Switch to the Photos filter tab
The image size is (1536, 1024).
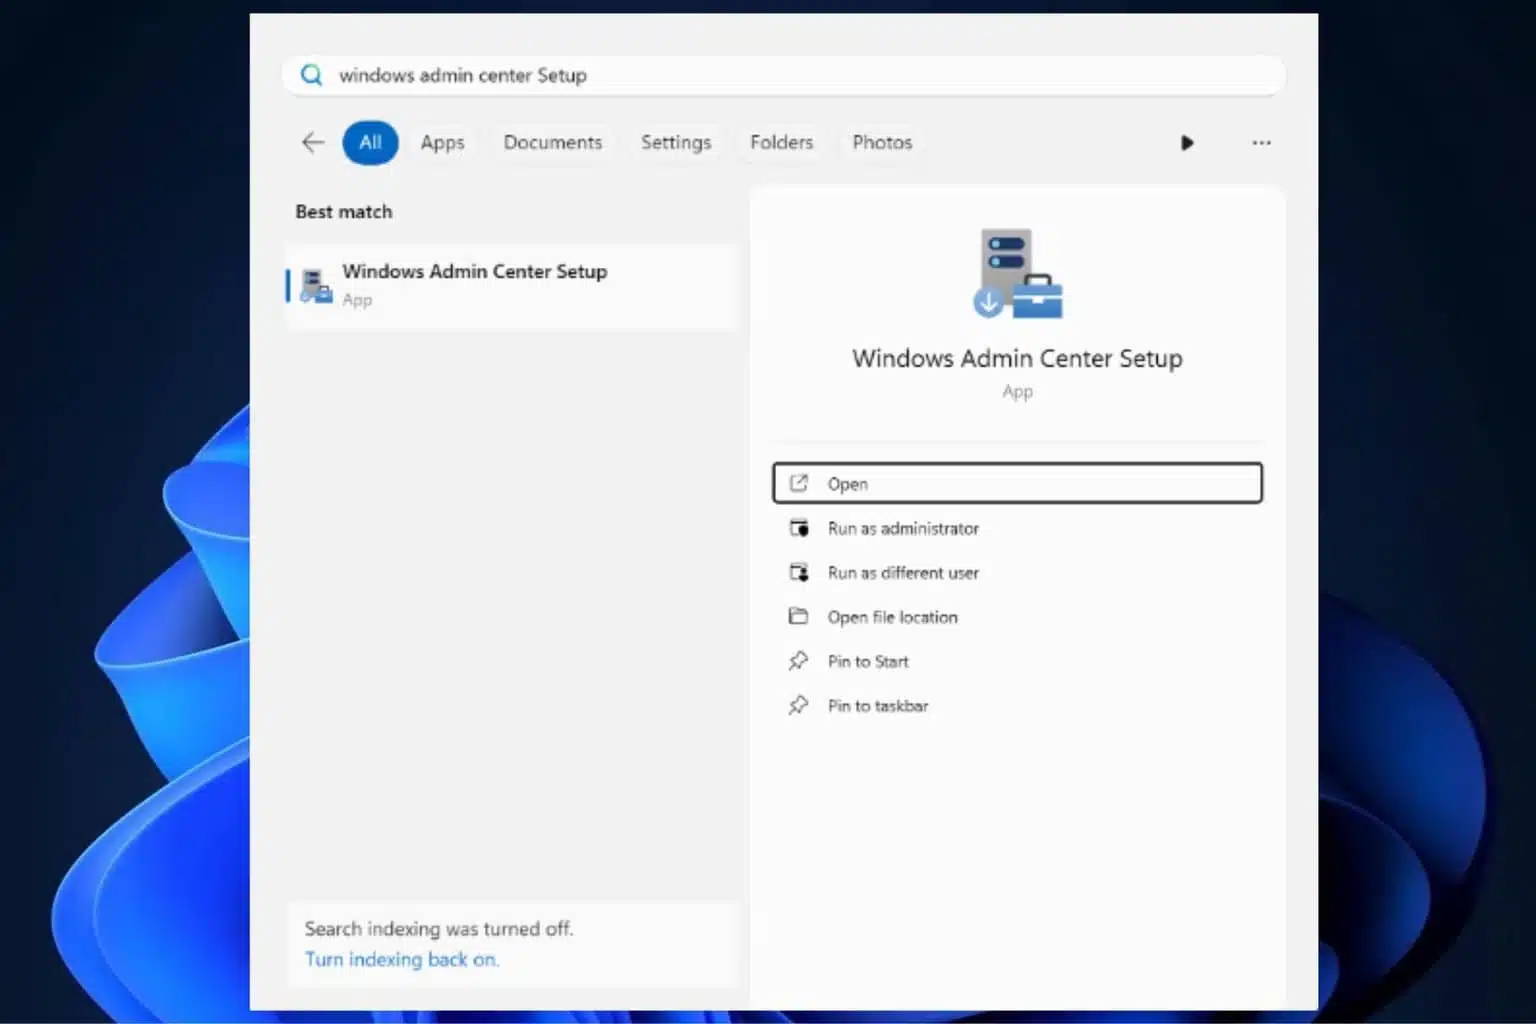[x=882, y=142]
